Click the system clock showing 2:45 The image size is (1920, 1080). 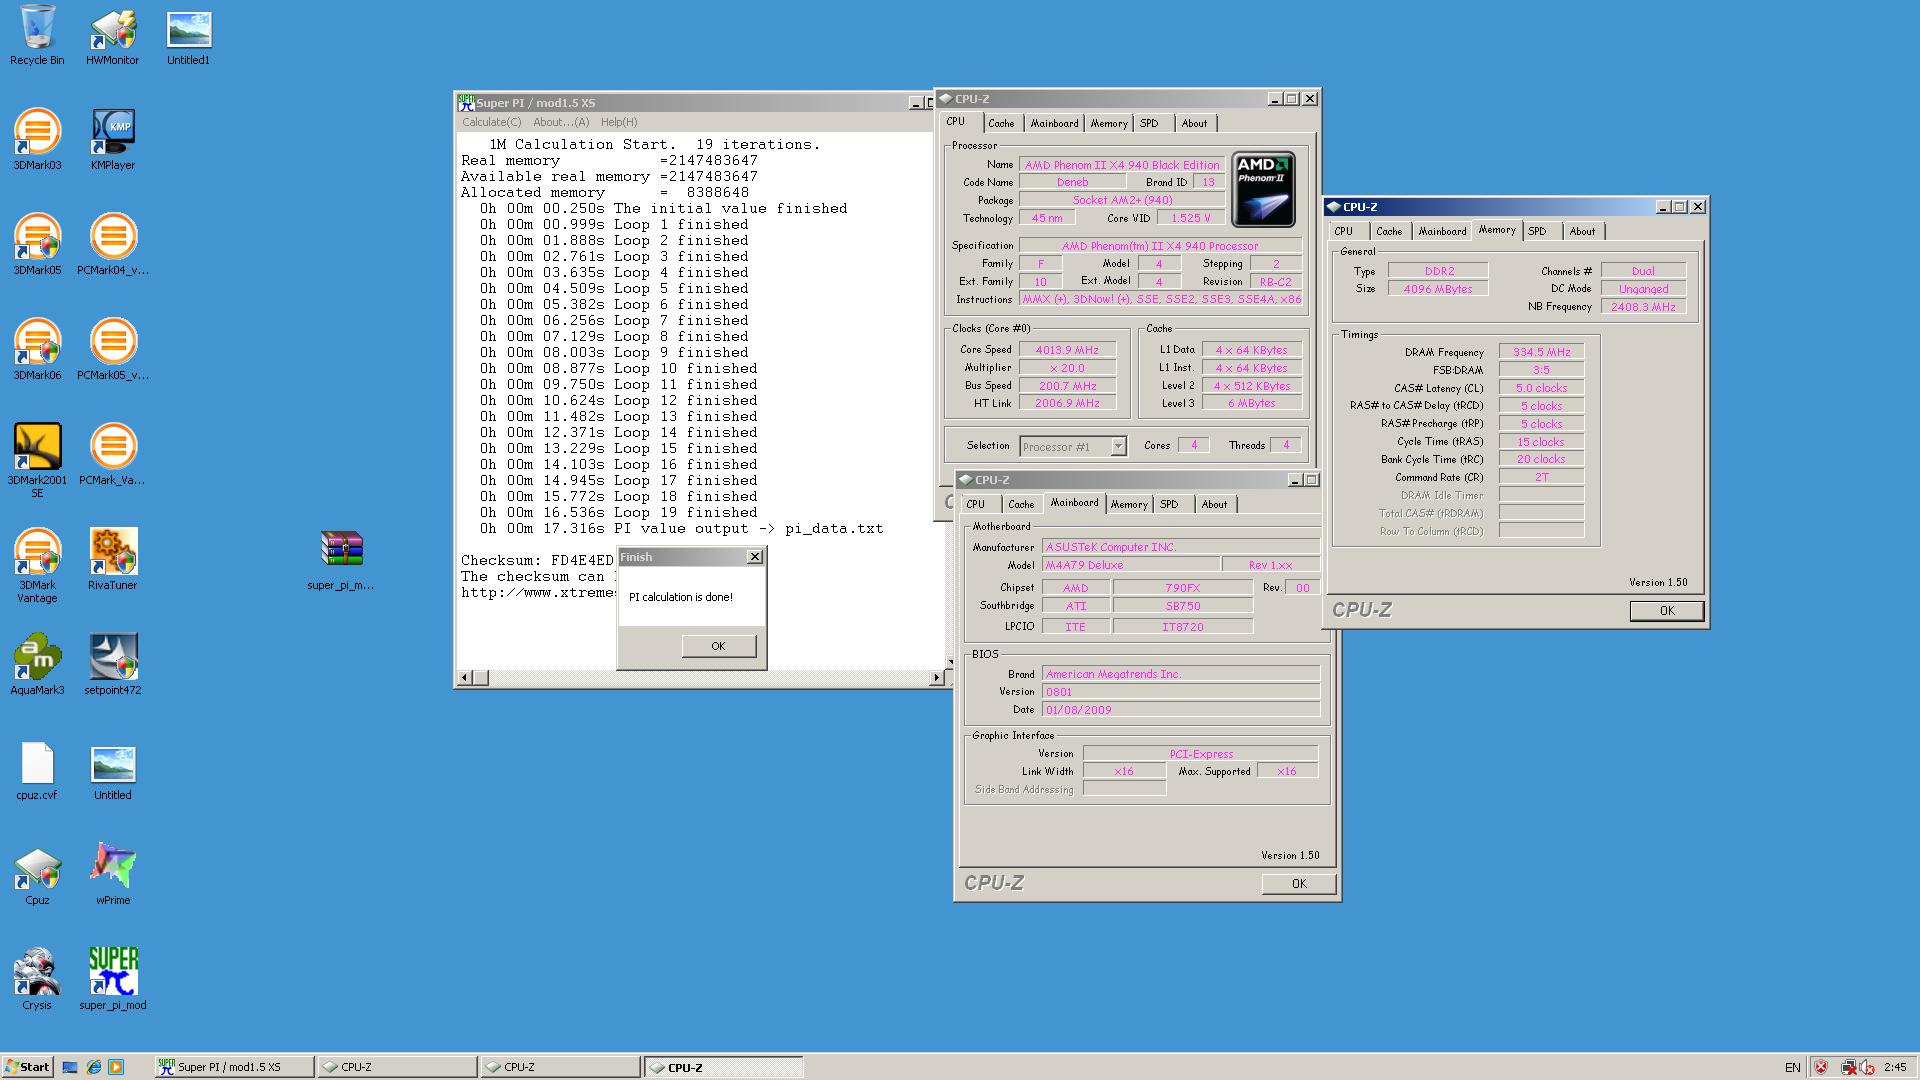[1895, 1067]
